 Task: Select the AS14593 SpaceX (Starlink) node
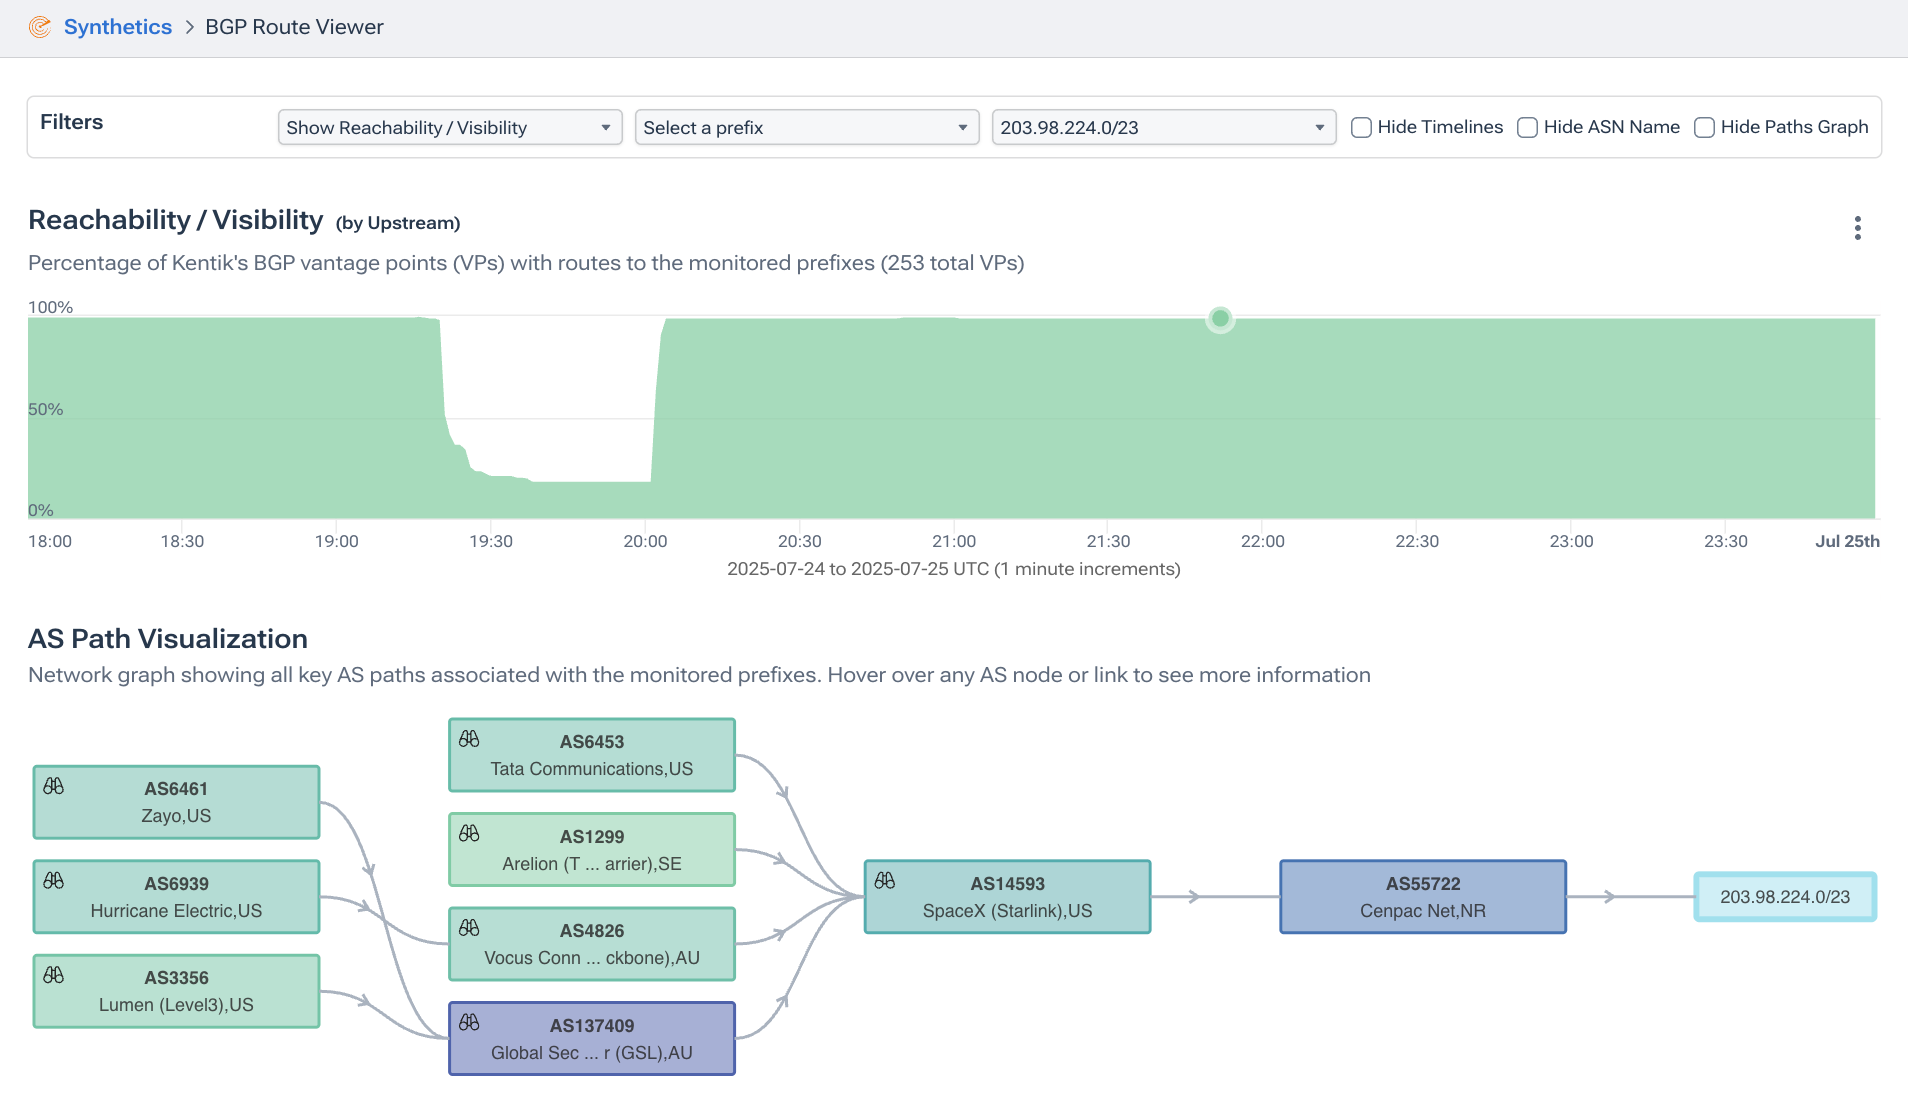[x=1007, y=897]
